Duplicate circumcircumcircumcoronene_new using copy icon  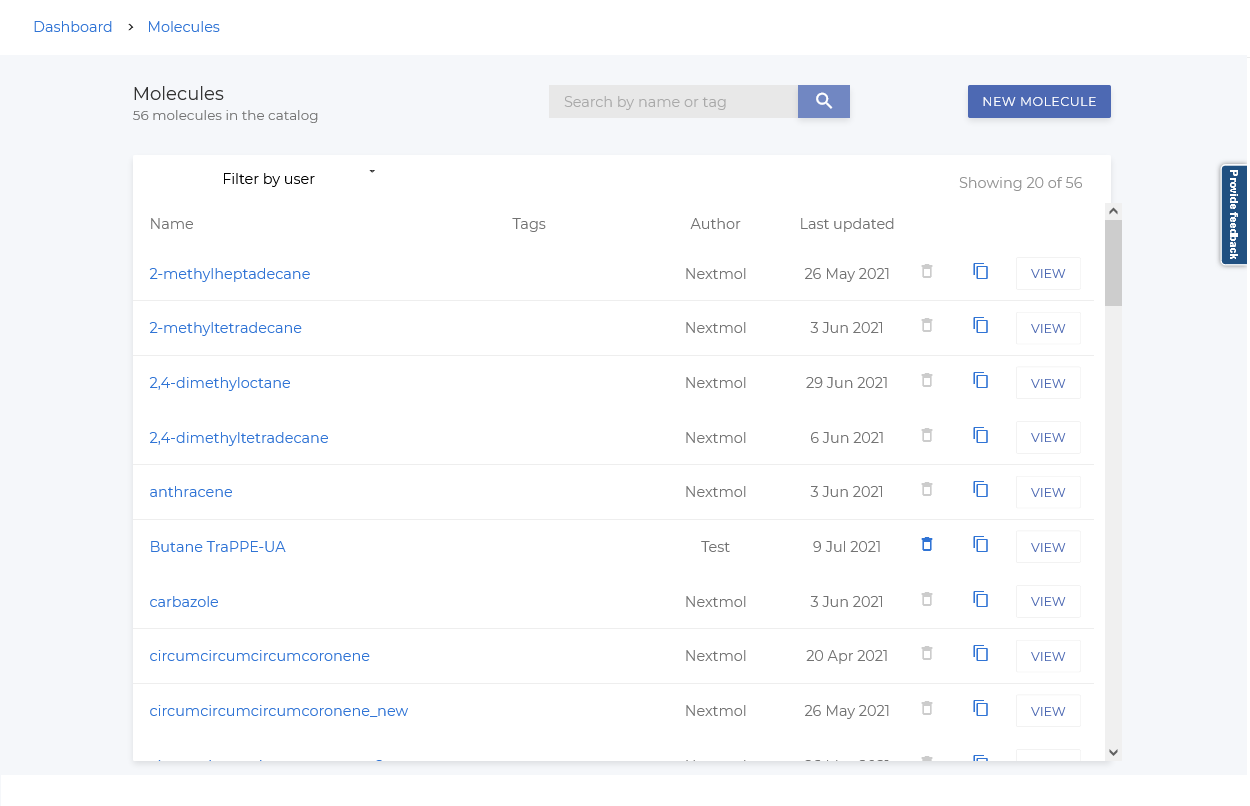[981, 708]
